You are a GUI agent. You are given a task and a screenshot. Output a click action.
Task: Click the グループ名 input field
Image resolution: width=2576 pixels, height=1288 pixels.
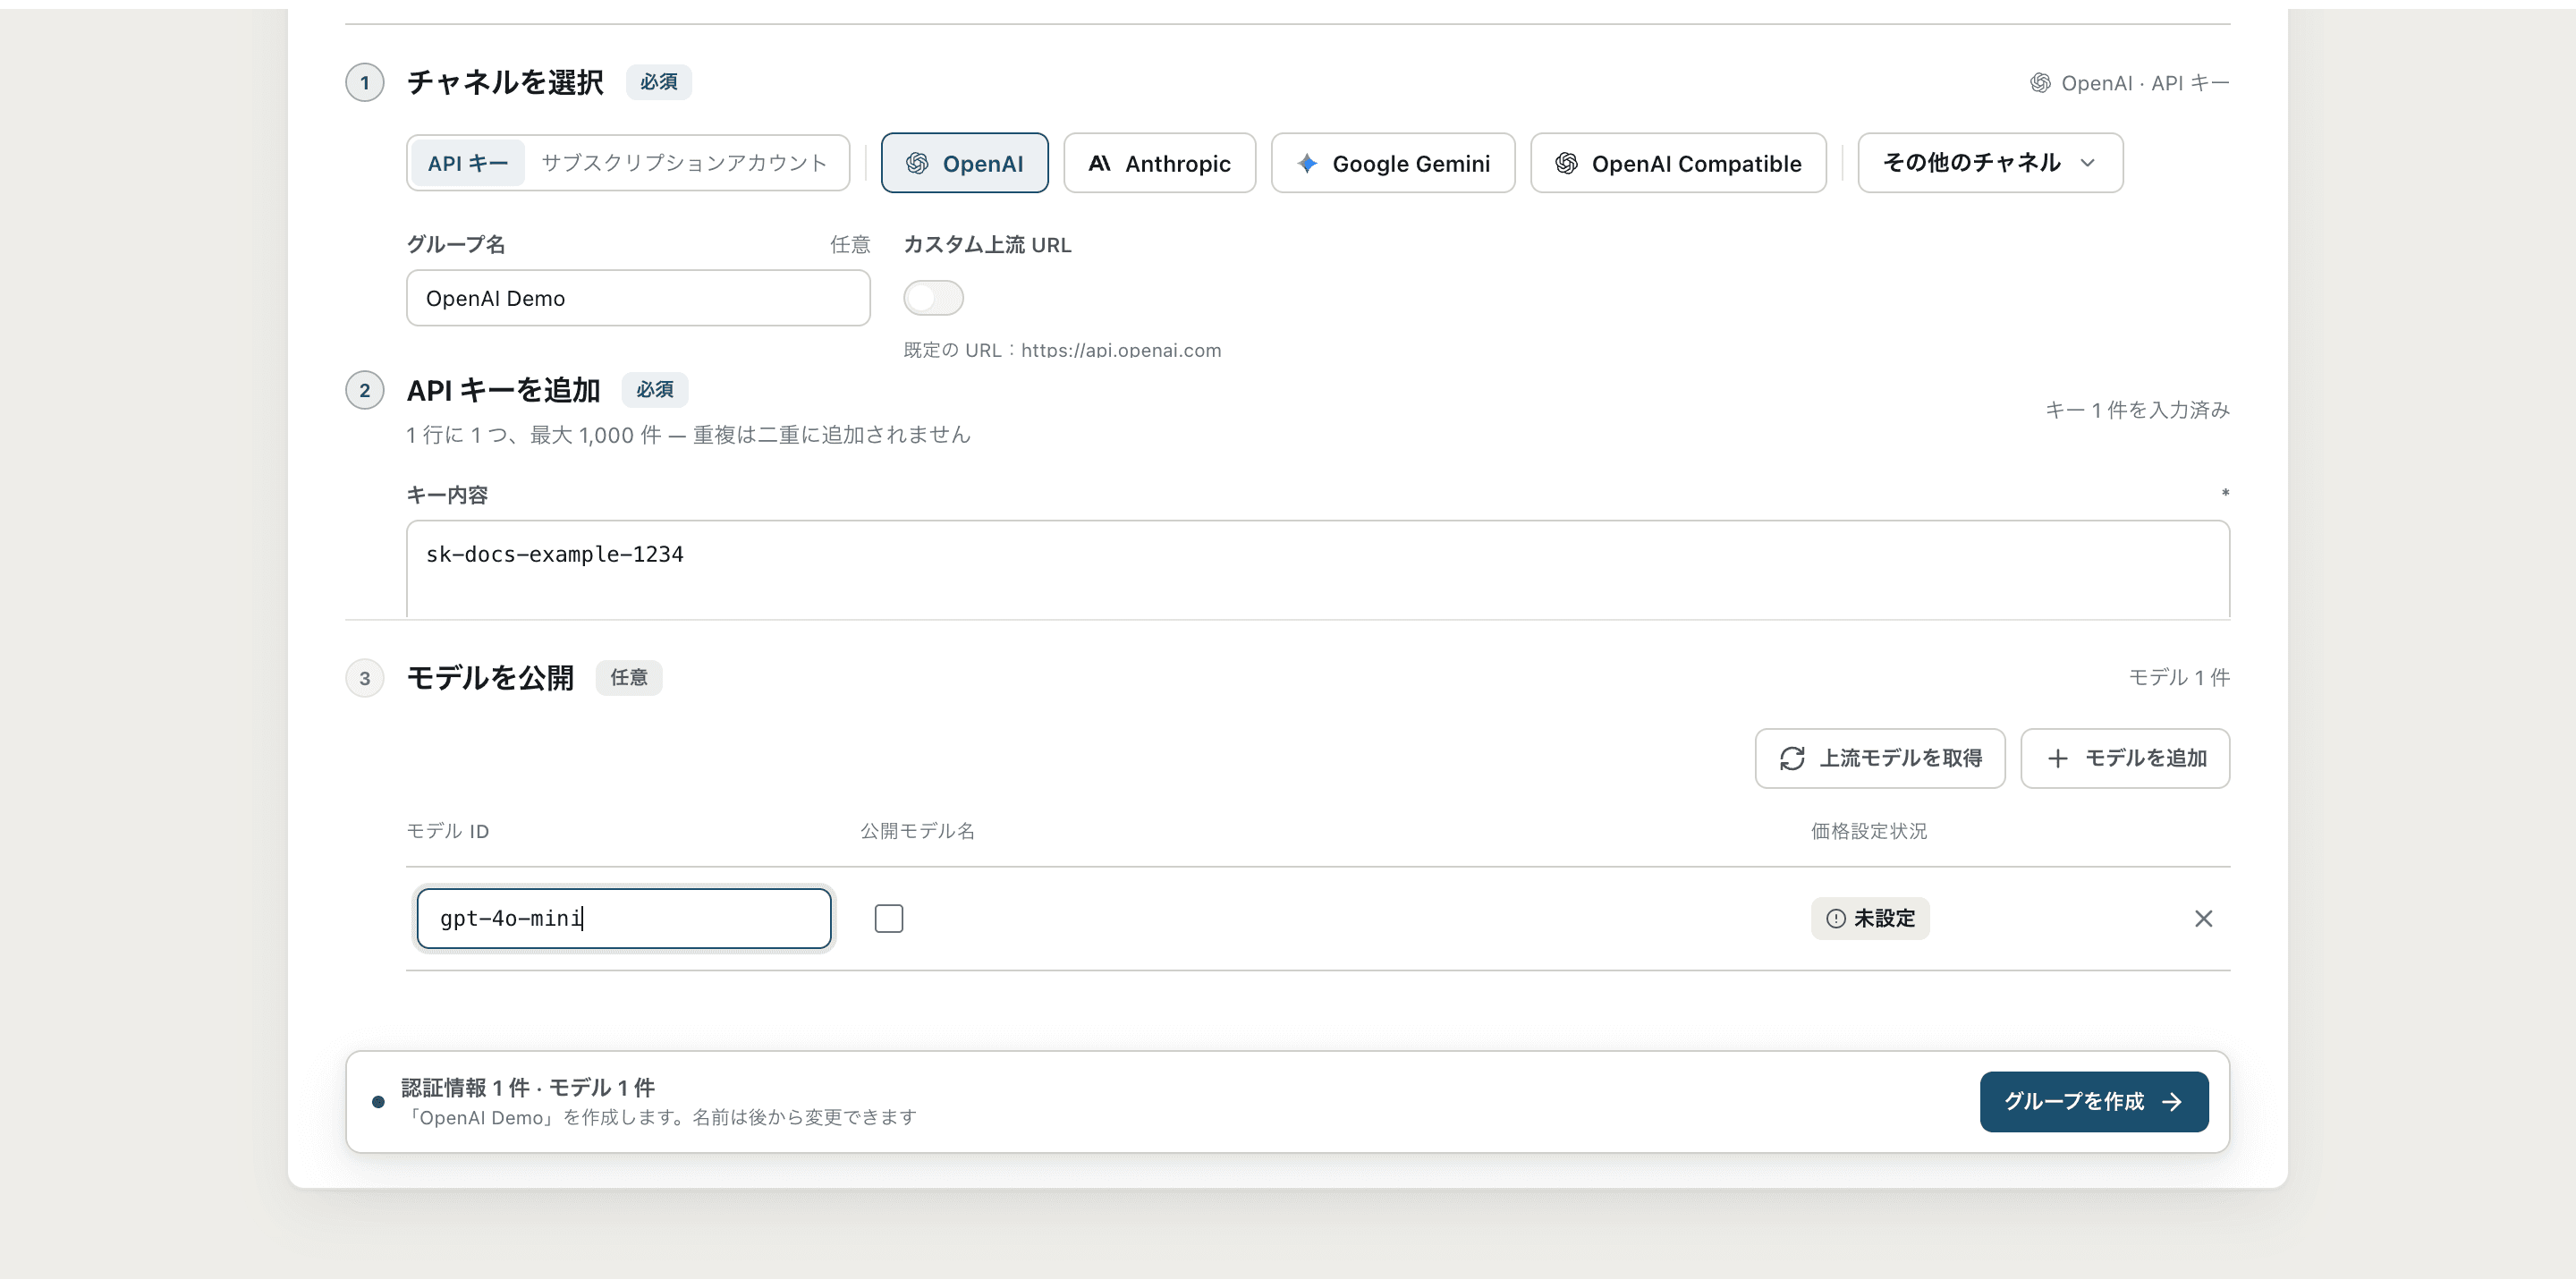(x=638, y=298)
